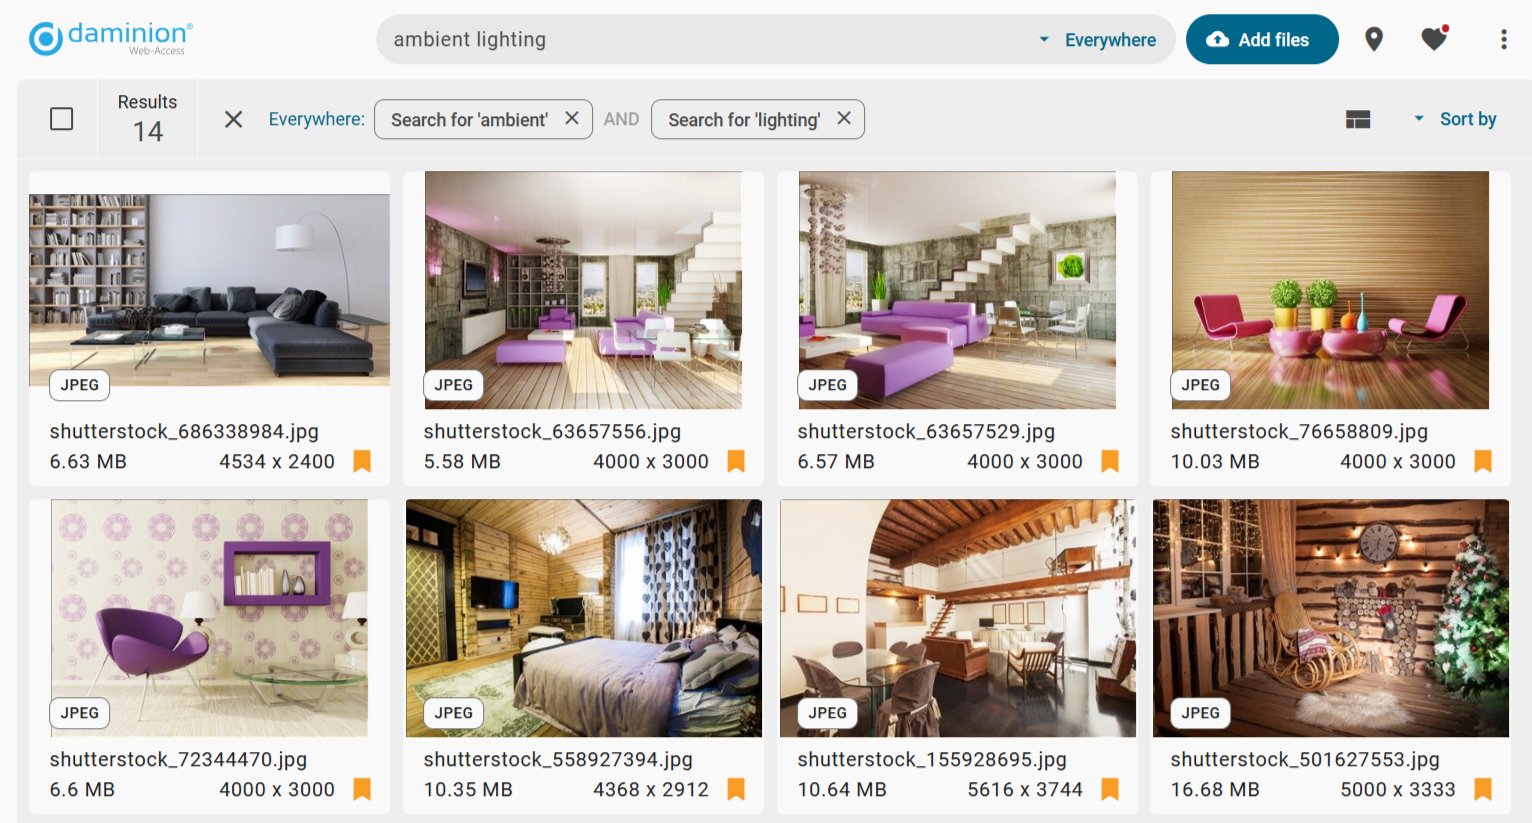This screenshot has height=823, width=1532.
Task: Toggle bookmark flag on shutterstock_558927394.jpg
Action: click(x=736, y=789)
